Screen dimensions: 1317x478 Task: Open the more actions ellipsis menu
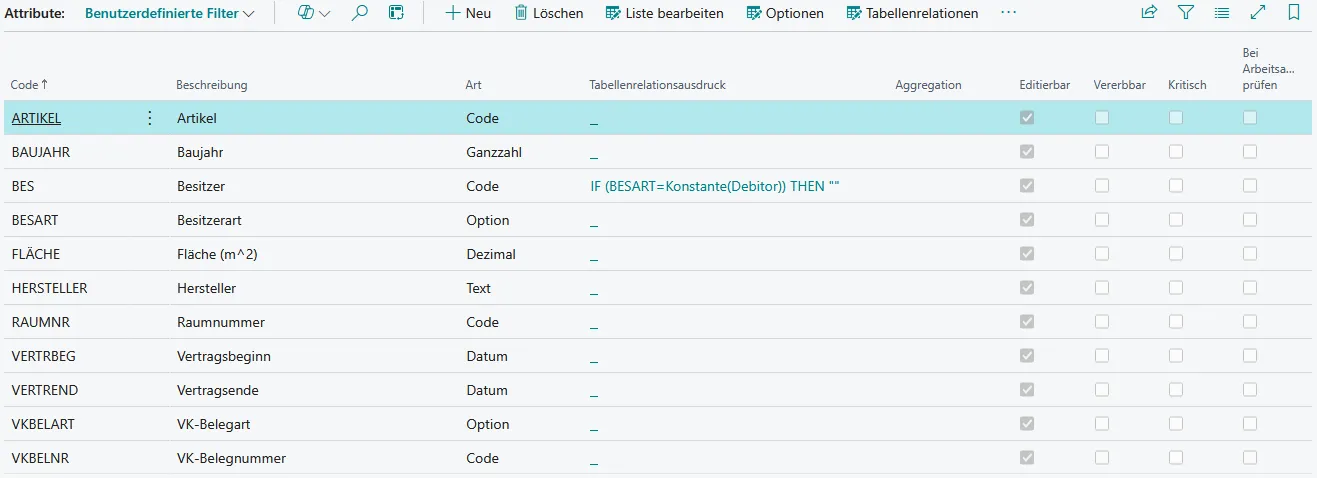[x=1008, y=13]
